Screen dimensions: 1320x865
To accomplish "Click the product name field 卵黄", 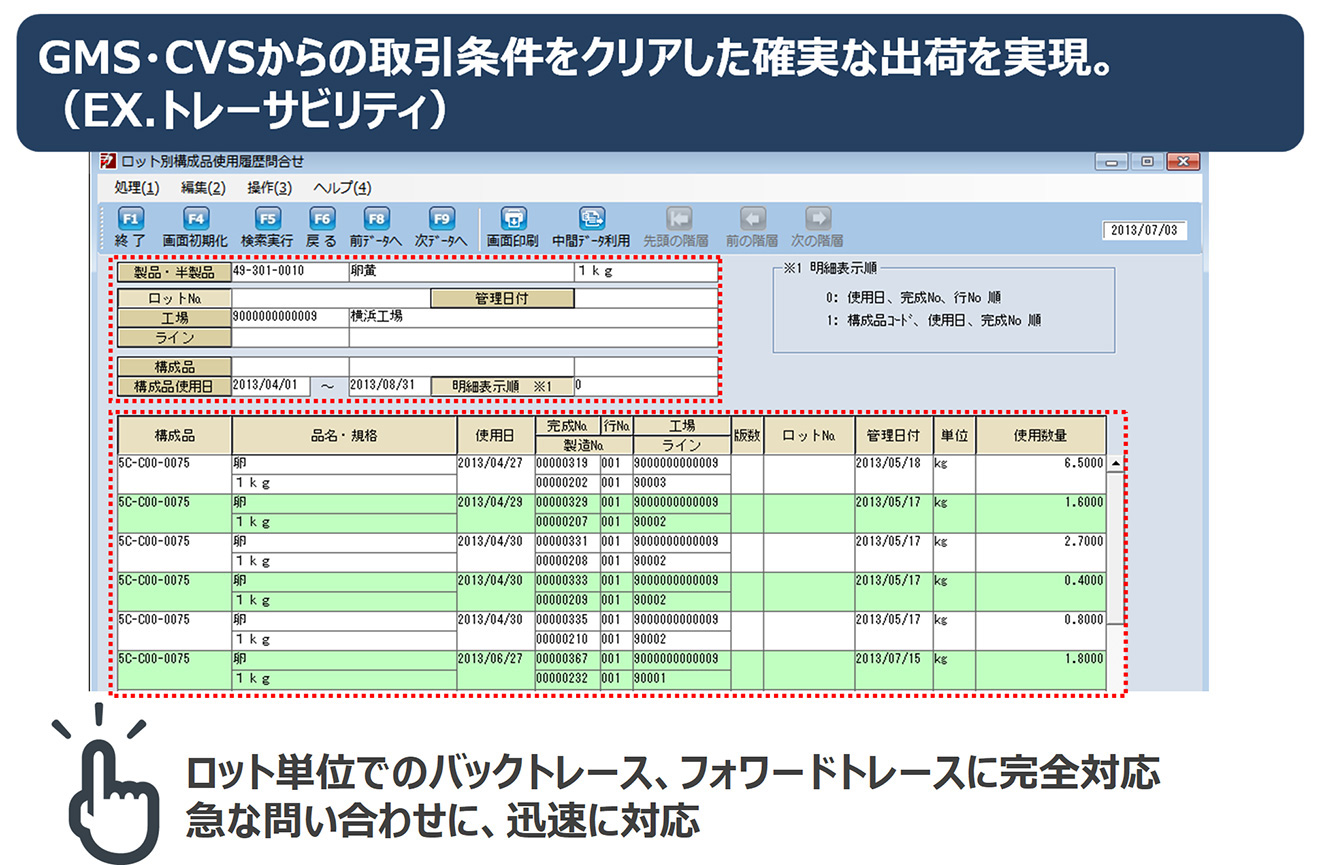I will pyautogui.click(x=461, y=272).
